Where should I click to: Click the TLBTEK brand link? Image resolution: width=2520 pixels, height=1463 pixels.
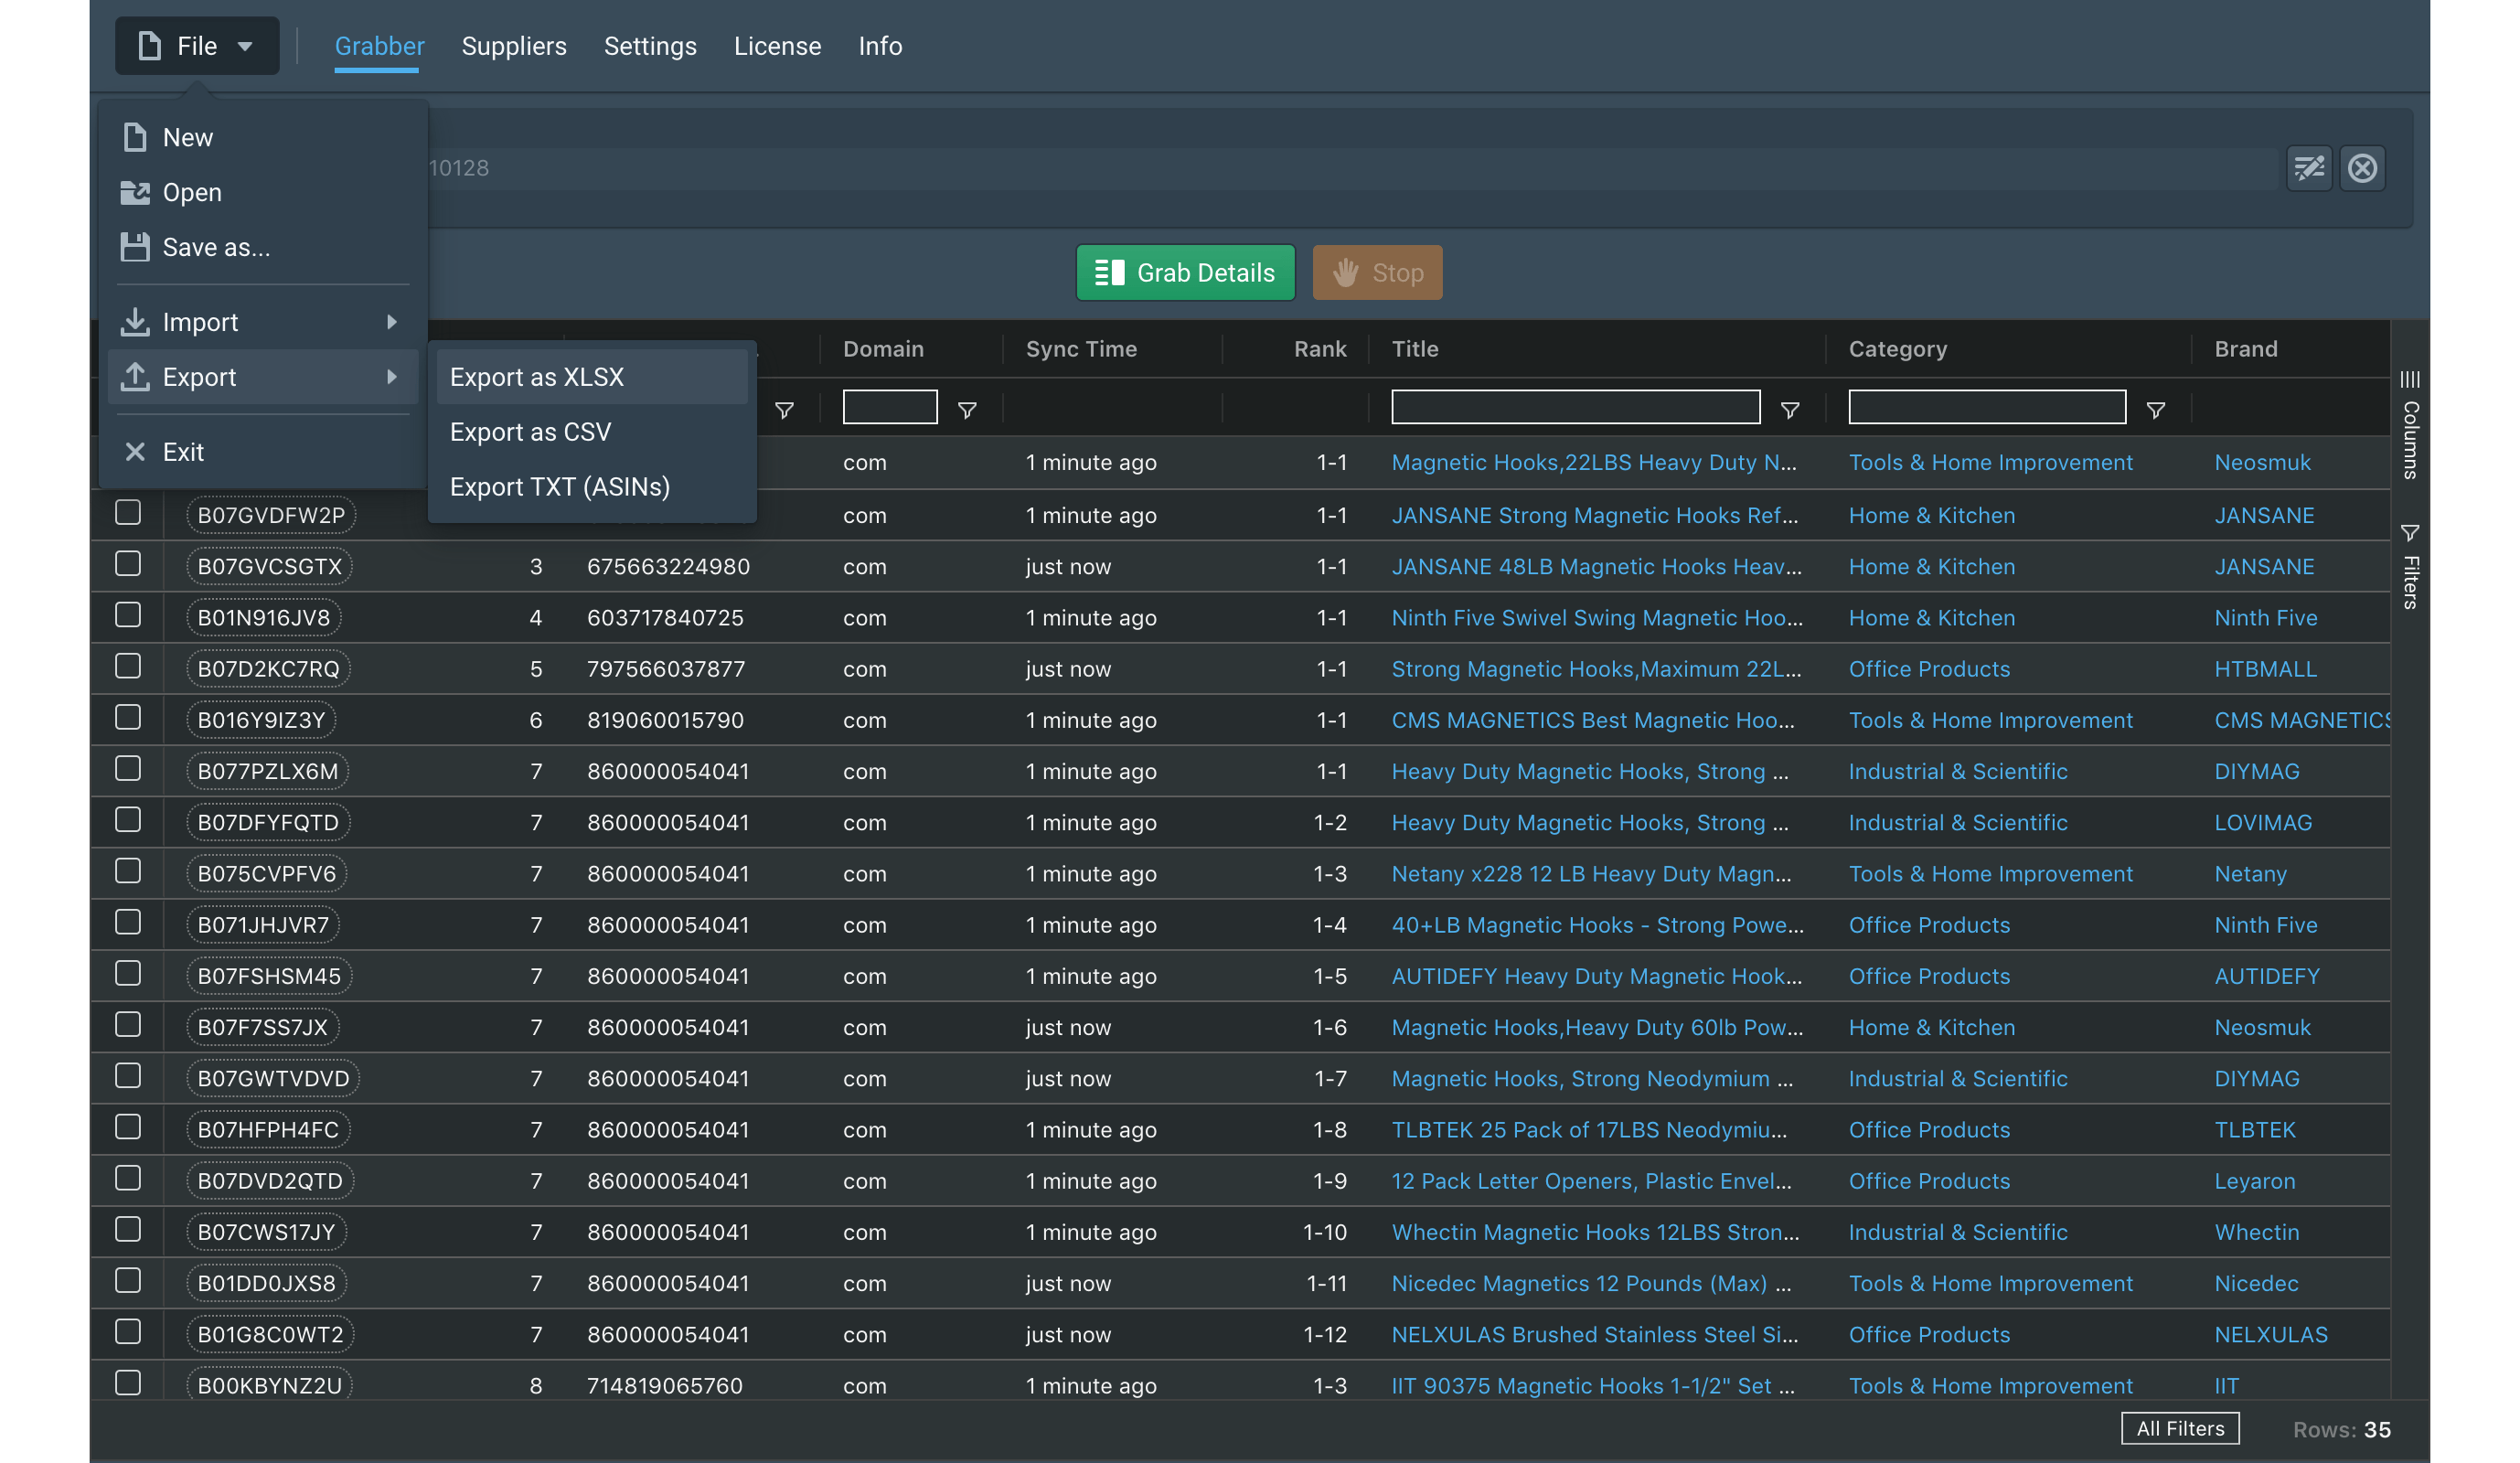tap(2255, 1130)
